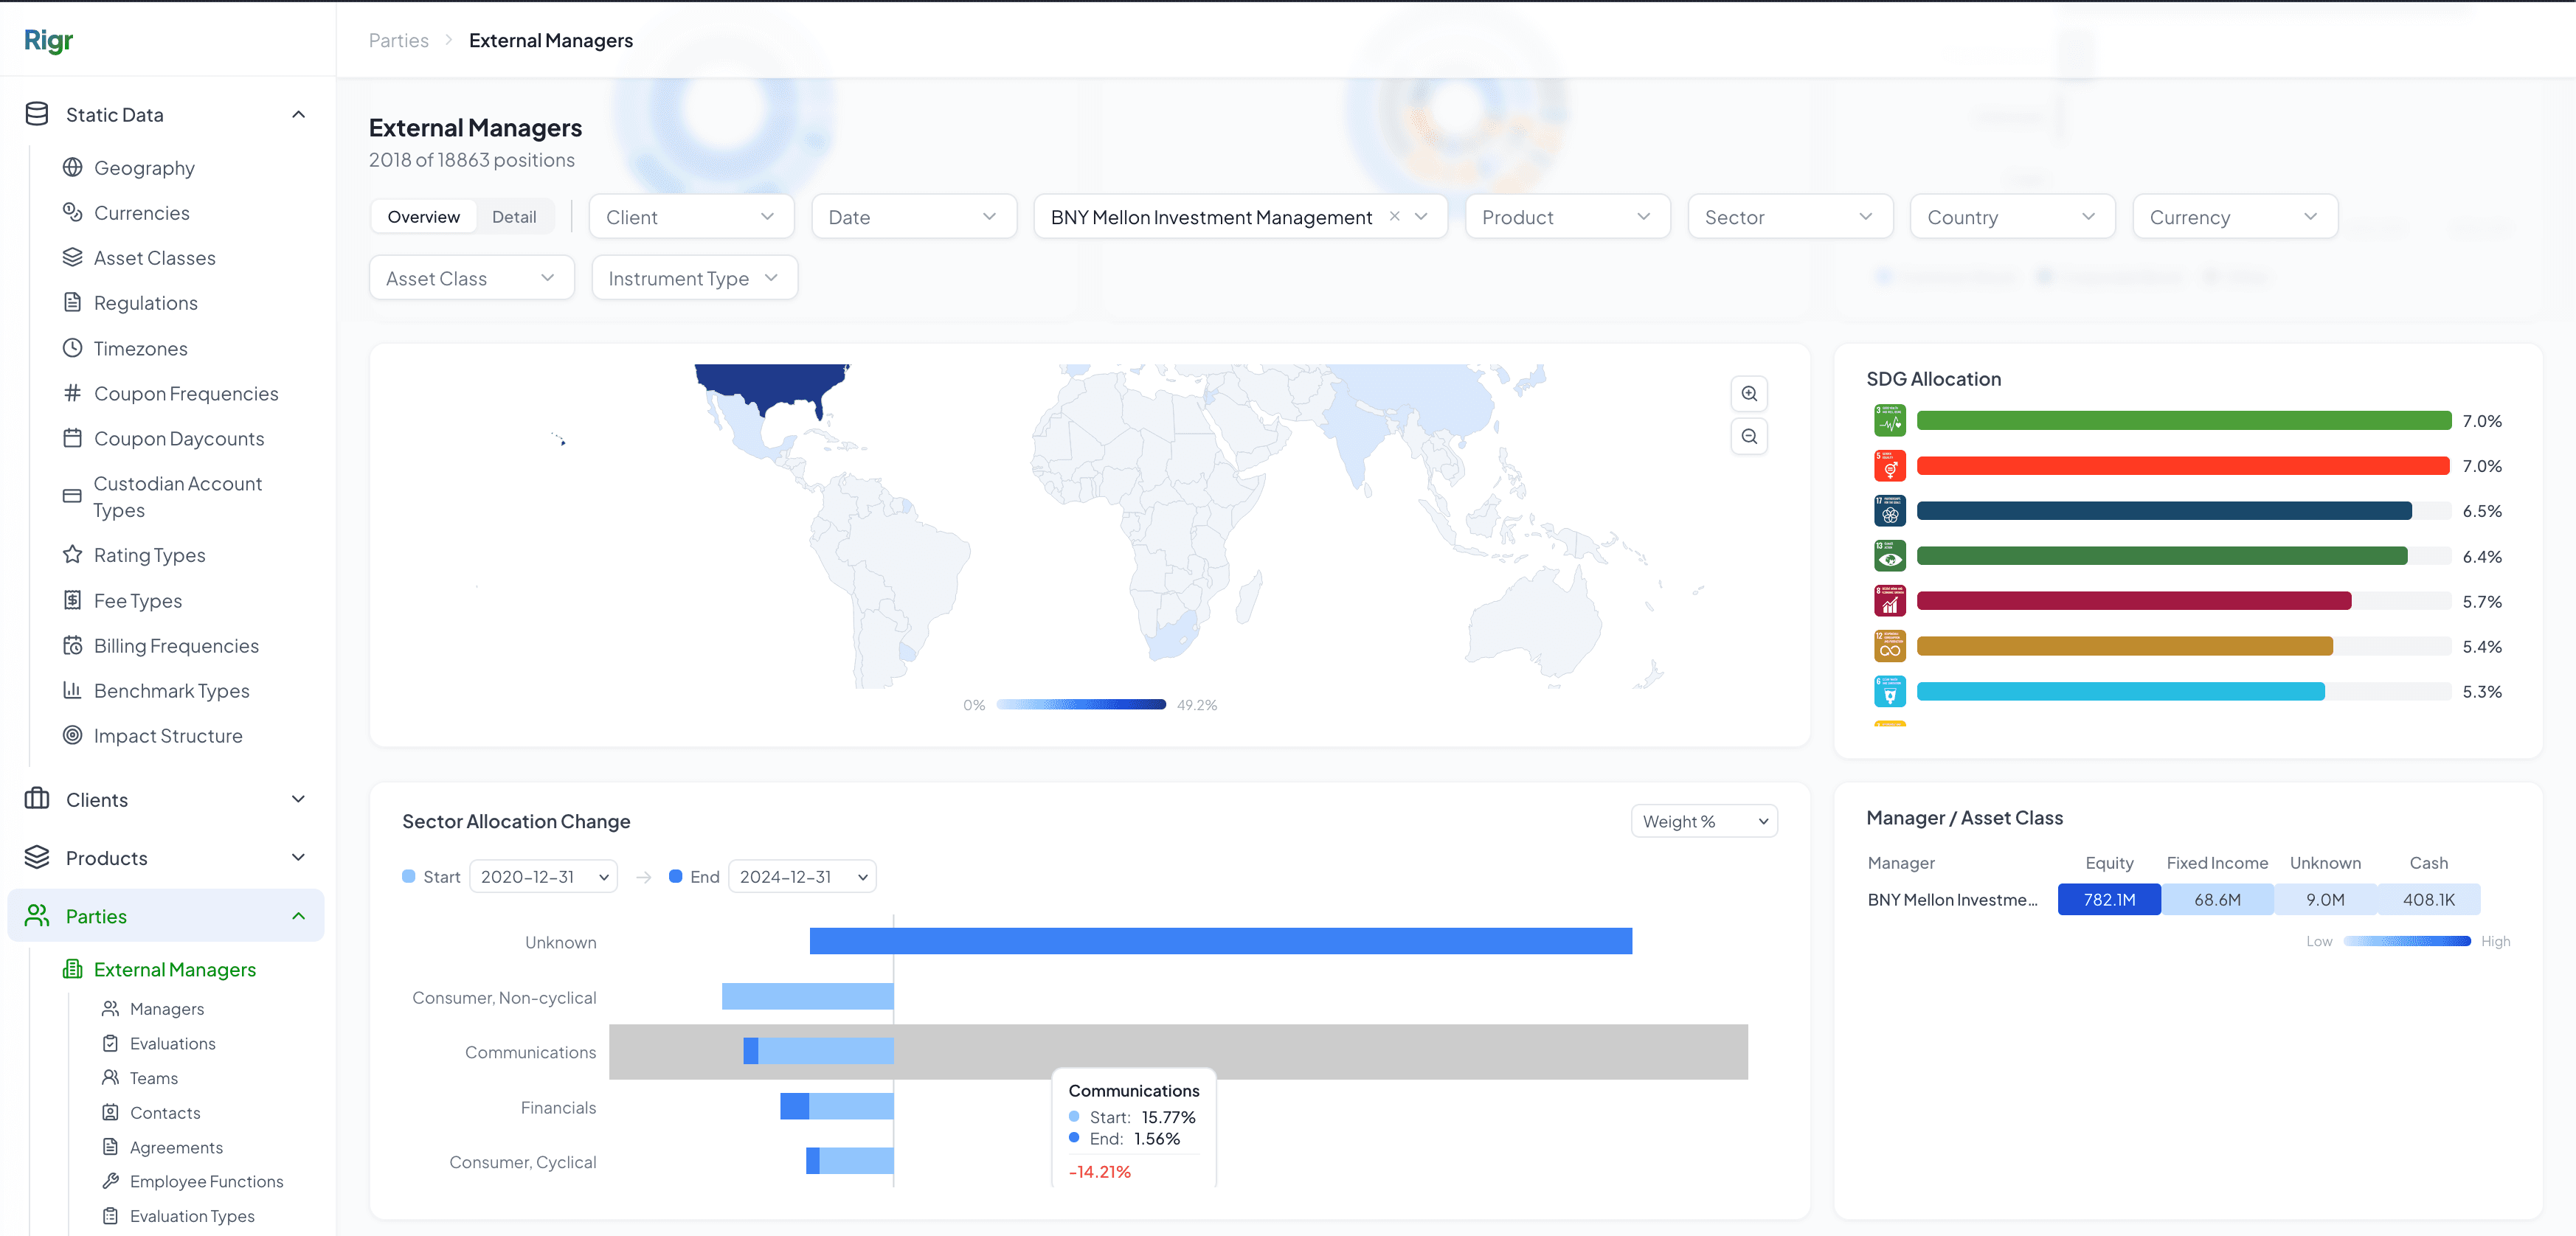The width and height of the screenshot is (2576, 1236).
Task: Open the Currency filter dropdown
Action: tap(2235, 217)
